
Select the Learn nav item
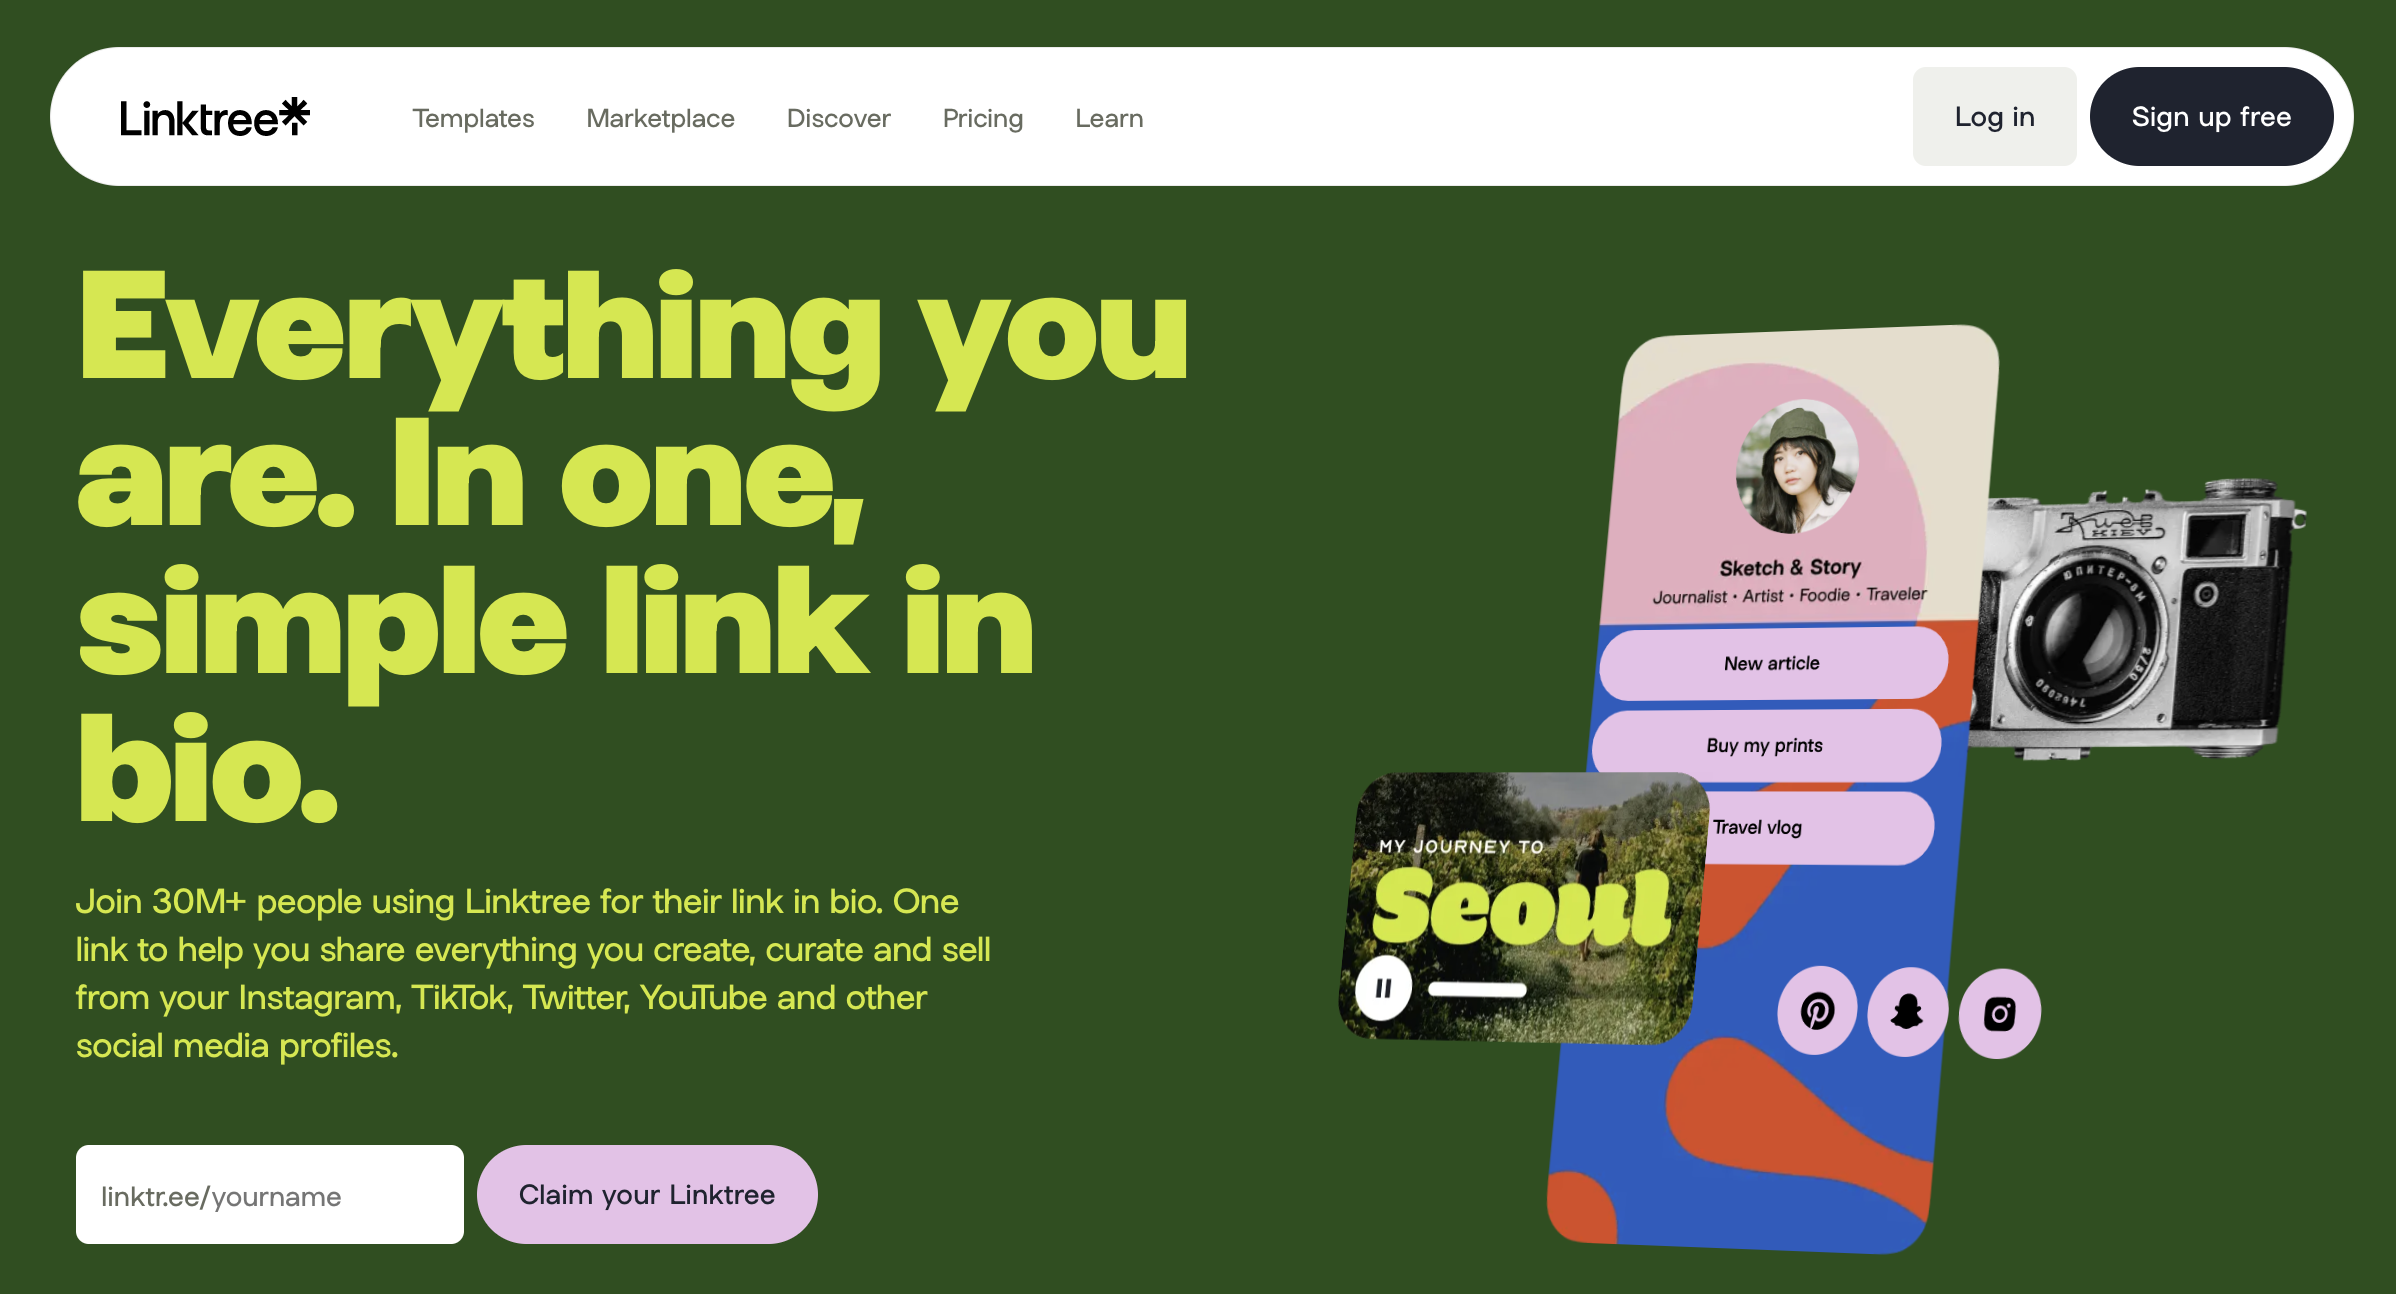1109,118
